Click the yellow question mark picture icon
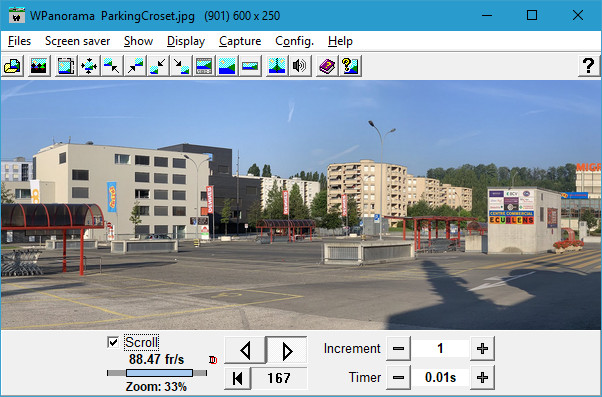The width and height of the screenshot is (602, 397). (x=350, y=66)
